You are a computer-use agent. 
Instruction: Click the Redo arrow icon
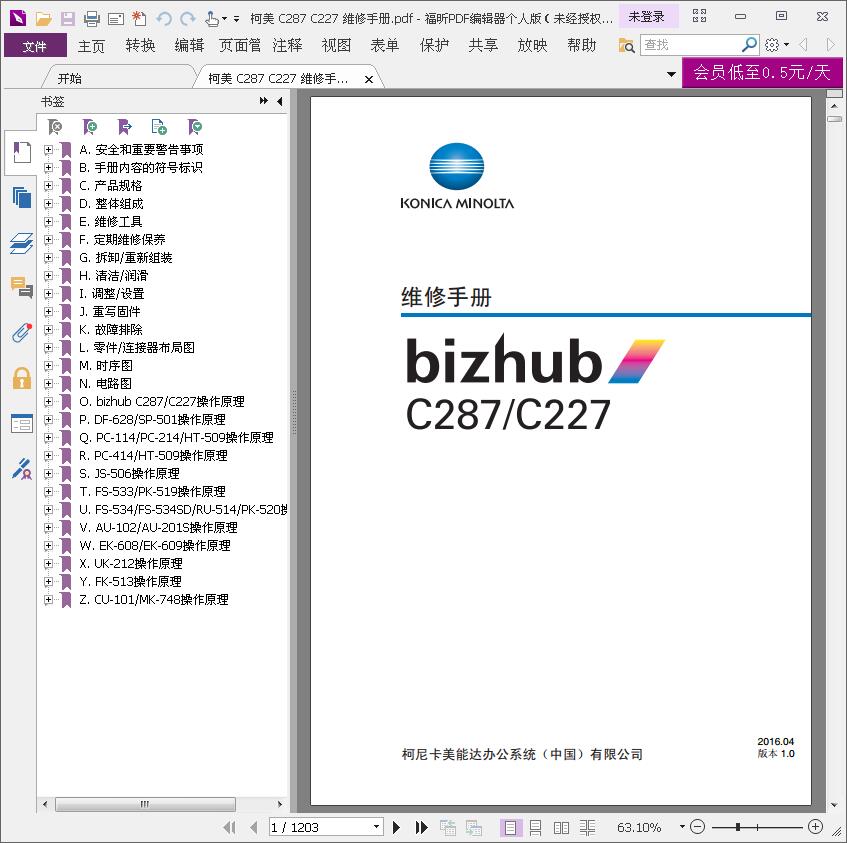coord(187,19)
